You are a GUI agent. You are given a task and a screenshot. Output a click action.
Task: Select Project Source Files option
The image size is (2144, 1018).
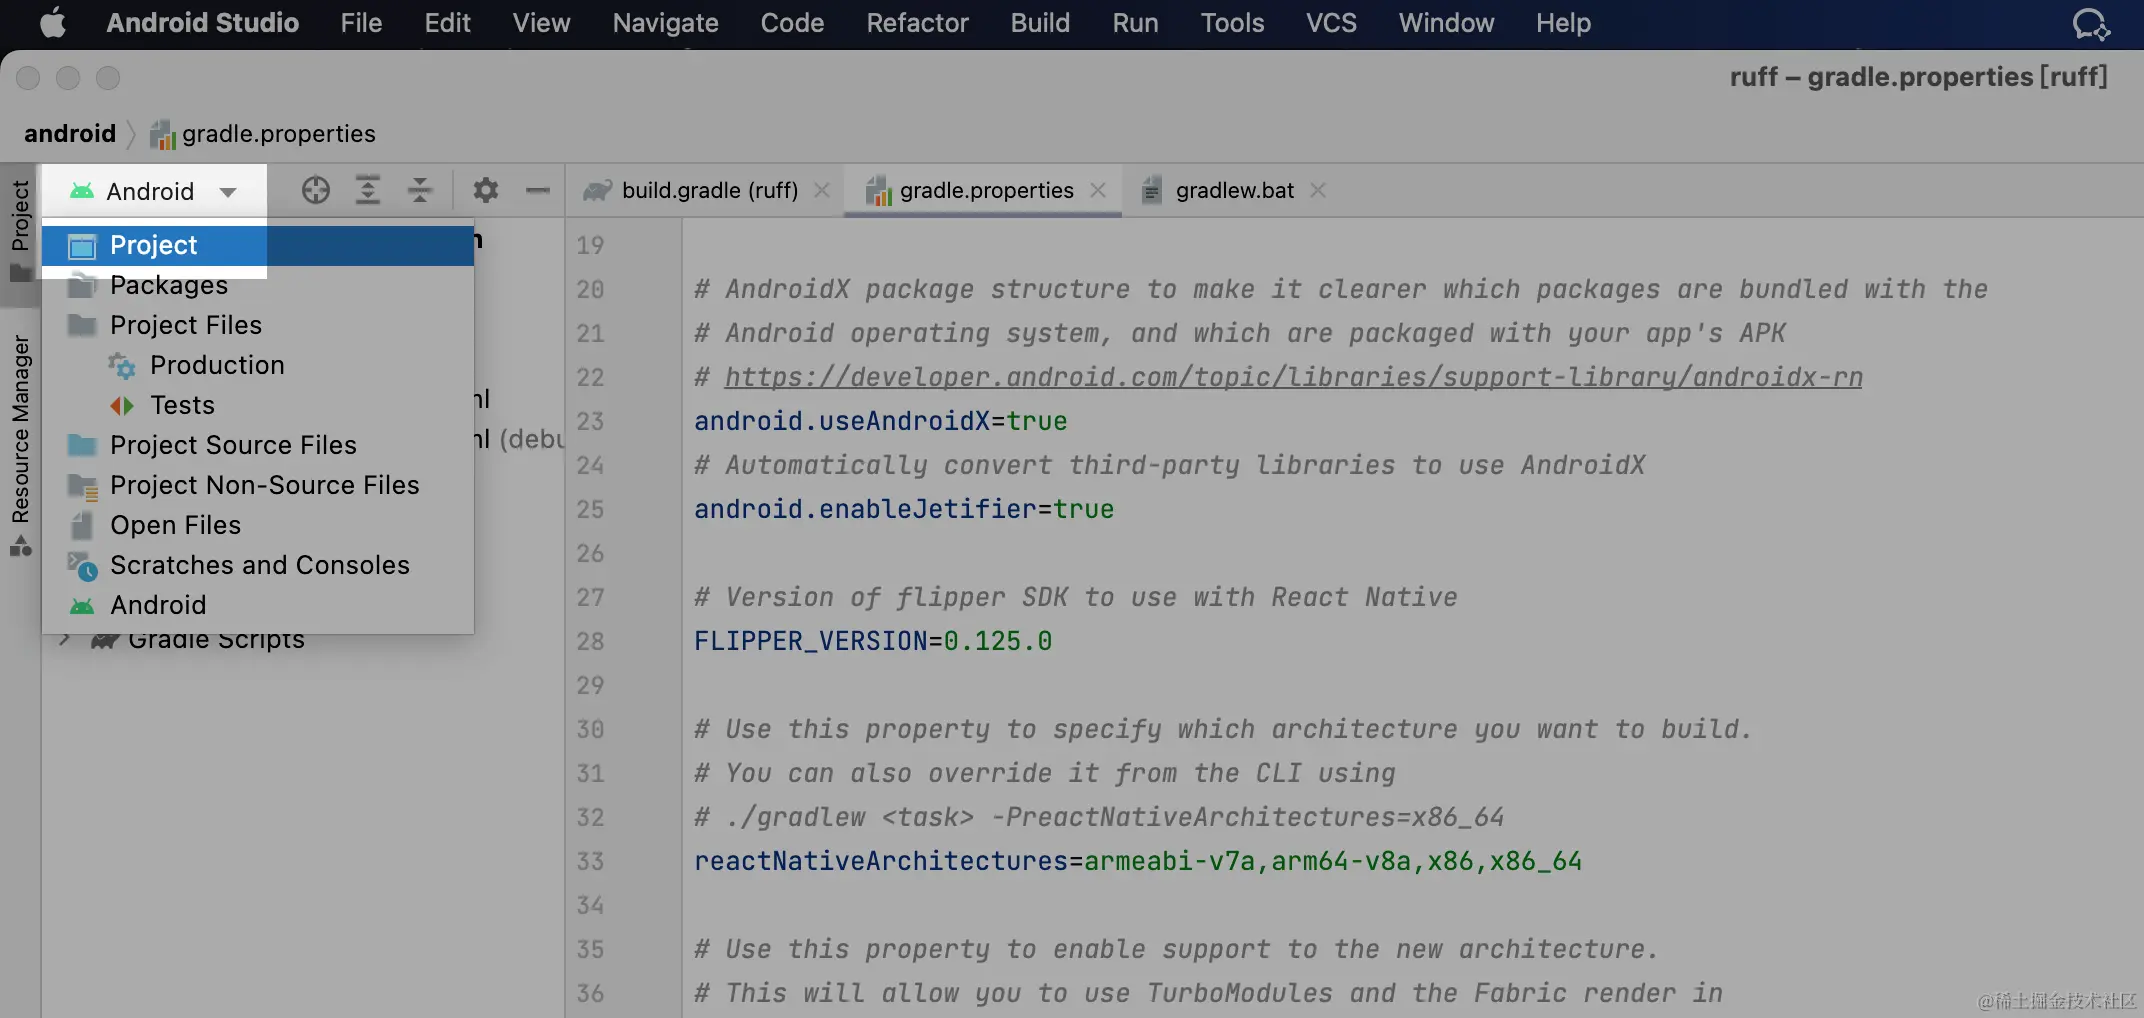point(258,445)
